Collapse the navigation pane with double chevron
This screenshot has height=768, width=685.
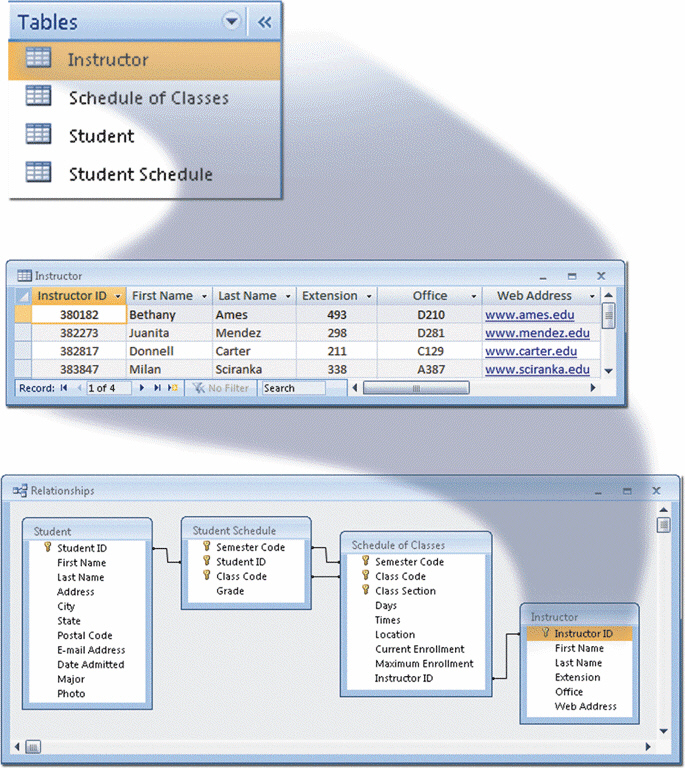click(x=264, y=21)
